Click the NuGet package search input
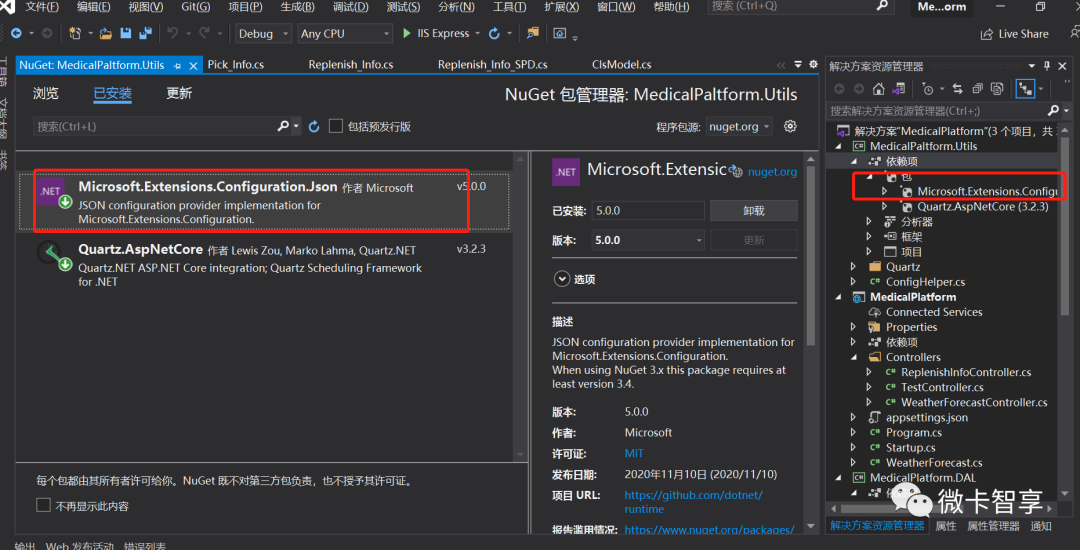This screenshot has height=550, width=1080. click(x=154, y=127)
